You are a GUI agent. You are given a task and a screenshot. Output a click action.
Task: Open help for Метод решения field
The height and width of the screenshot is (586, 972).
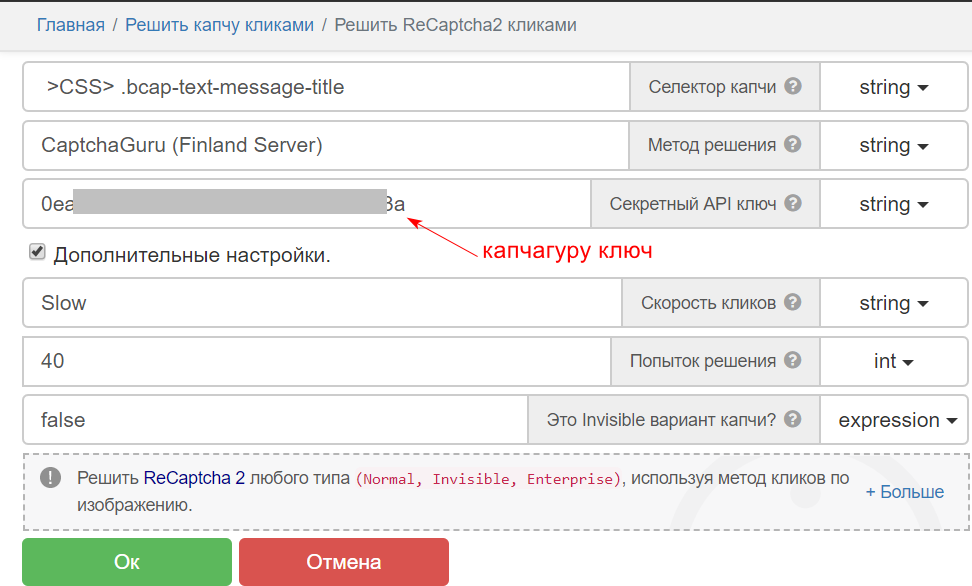(793, 145)
